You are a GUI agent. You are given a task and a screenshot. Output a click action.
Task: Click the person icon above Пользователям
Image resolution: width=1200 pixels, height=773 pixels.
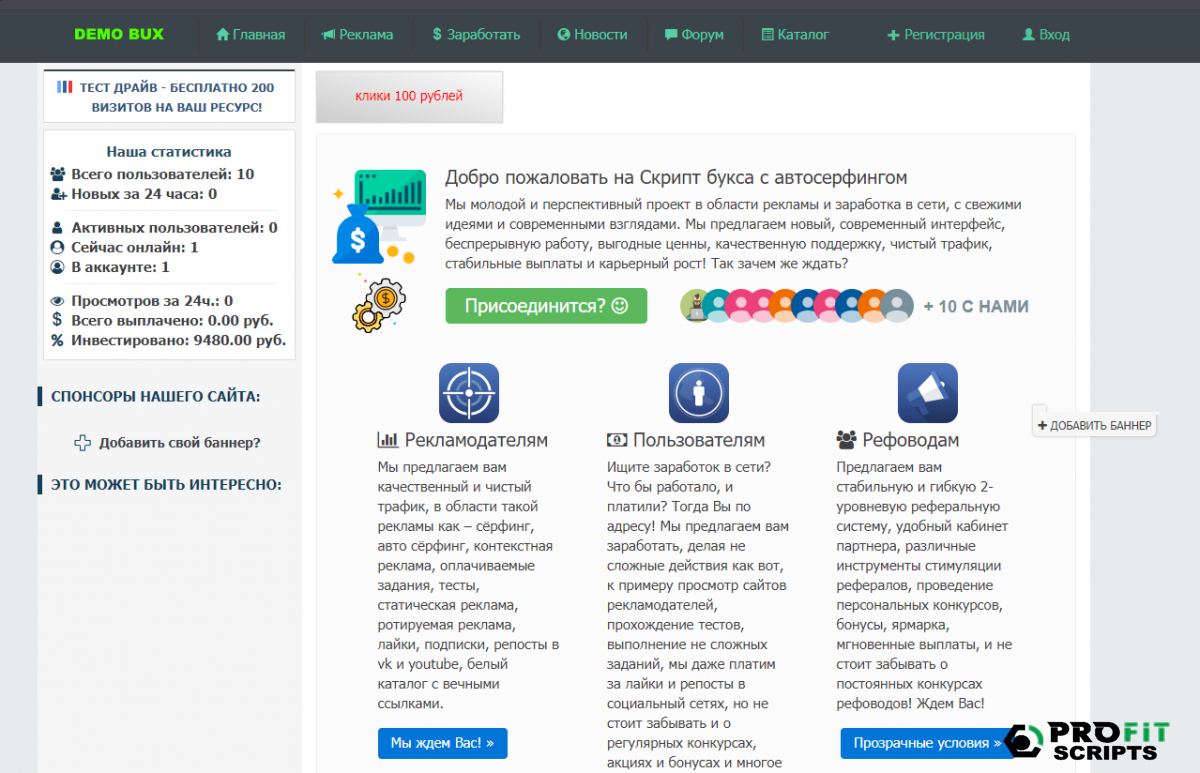tap(698, 392)
